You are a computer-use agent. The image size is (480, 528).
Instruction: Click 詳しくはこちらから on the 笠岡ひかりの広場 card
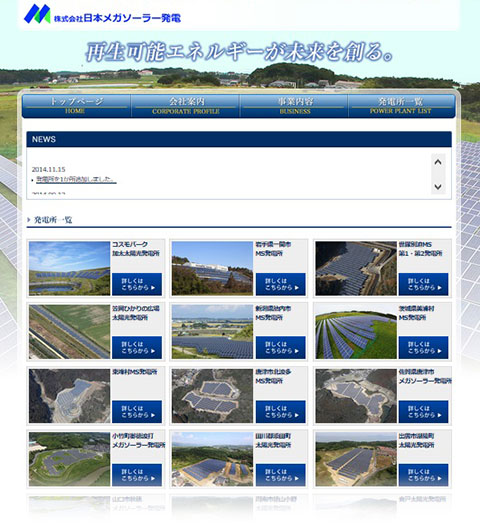tap(137, 348)
